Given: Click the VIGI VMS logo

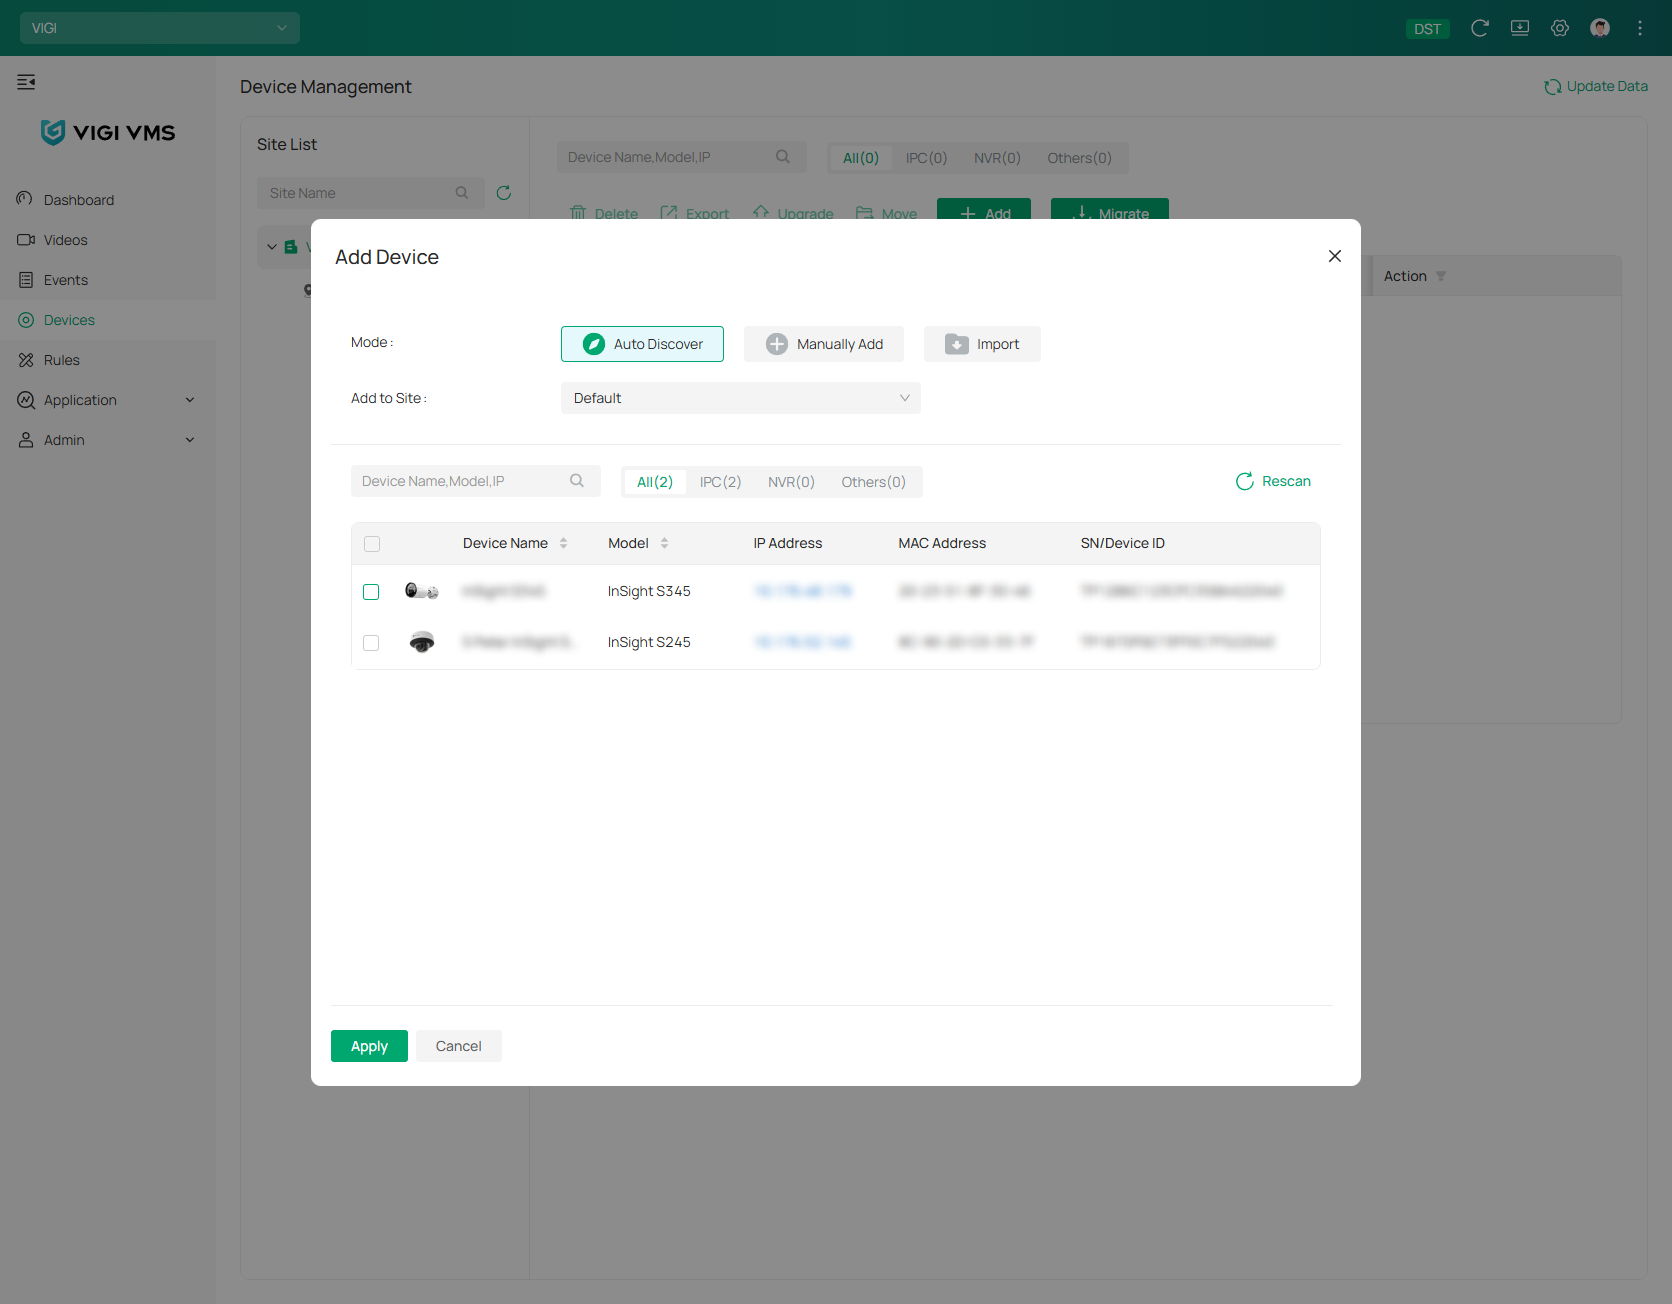Looking at the screenshot, I should [108, 132].
